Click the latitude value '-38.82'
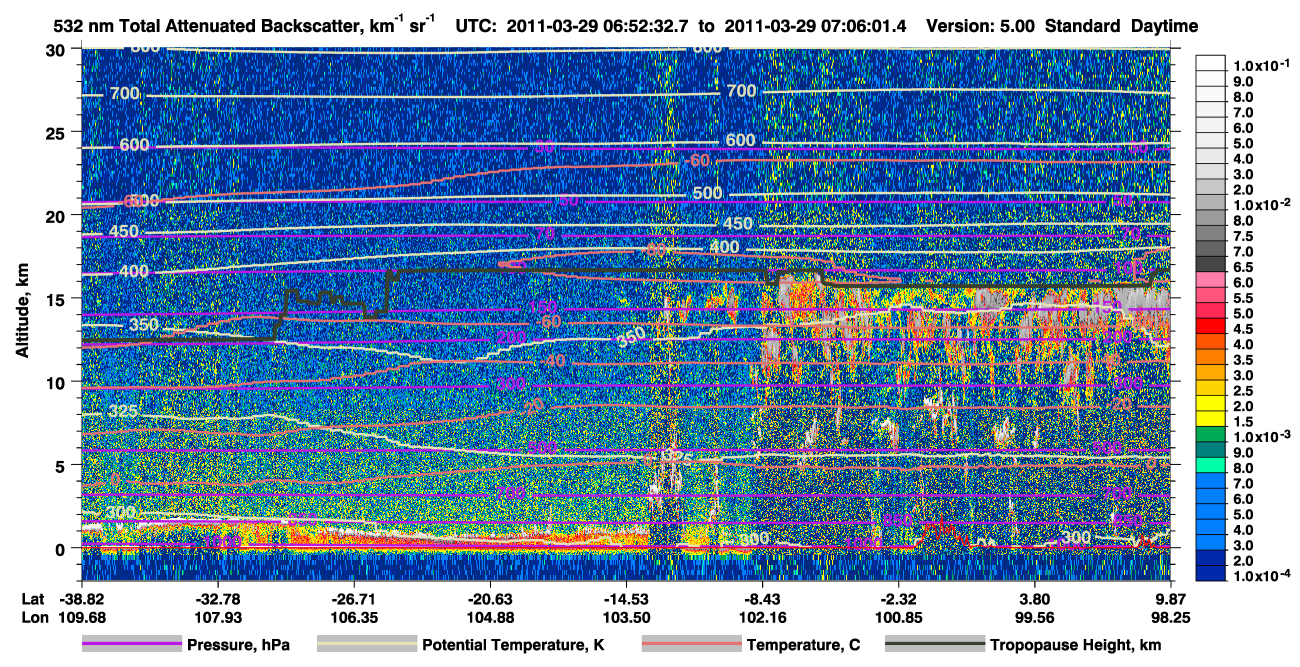1300x667 pixels. 81,600
